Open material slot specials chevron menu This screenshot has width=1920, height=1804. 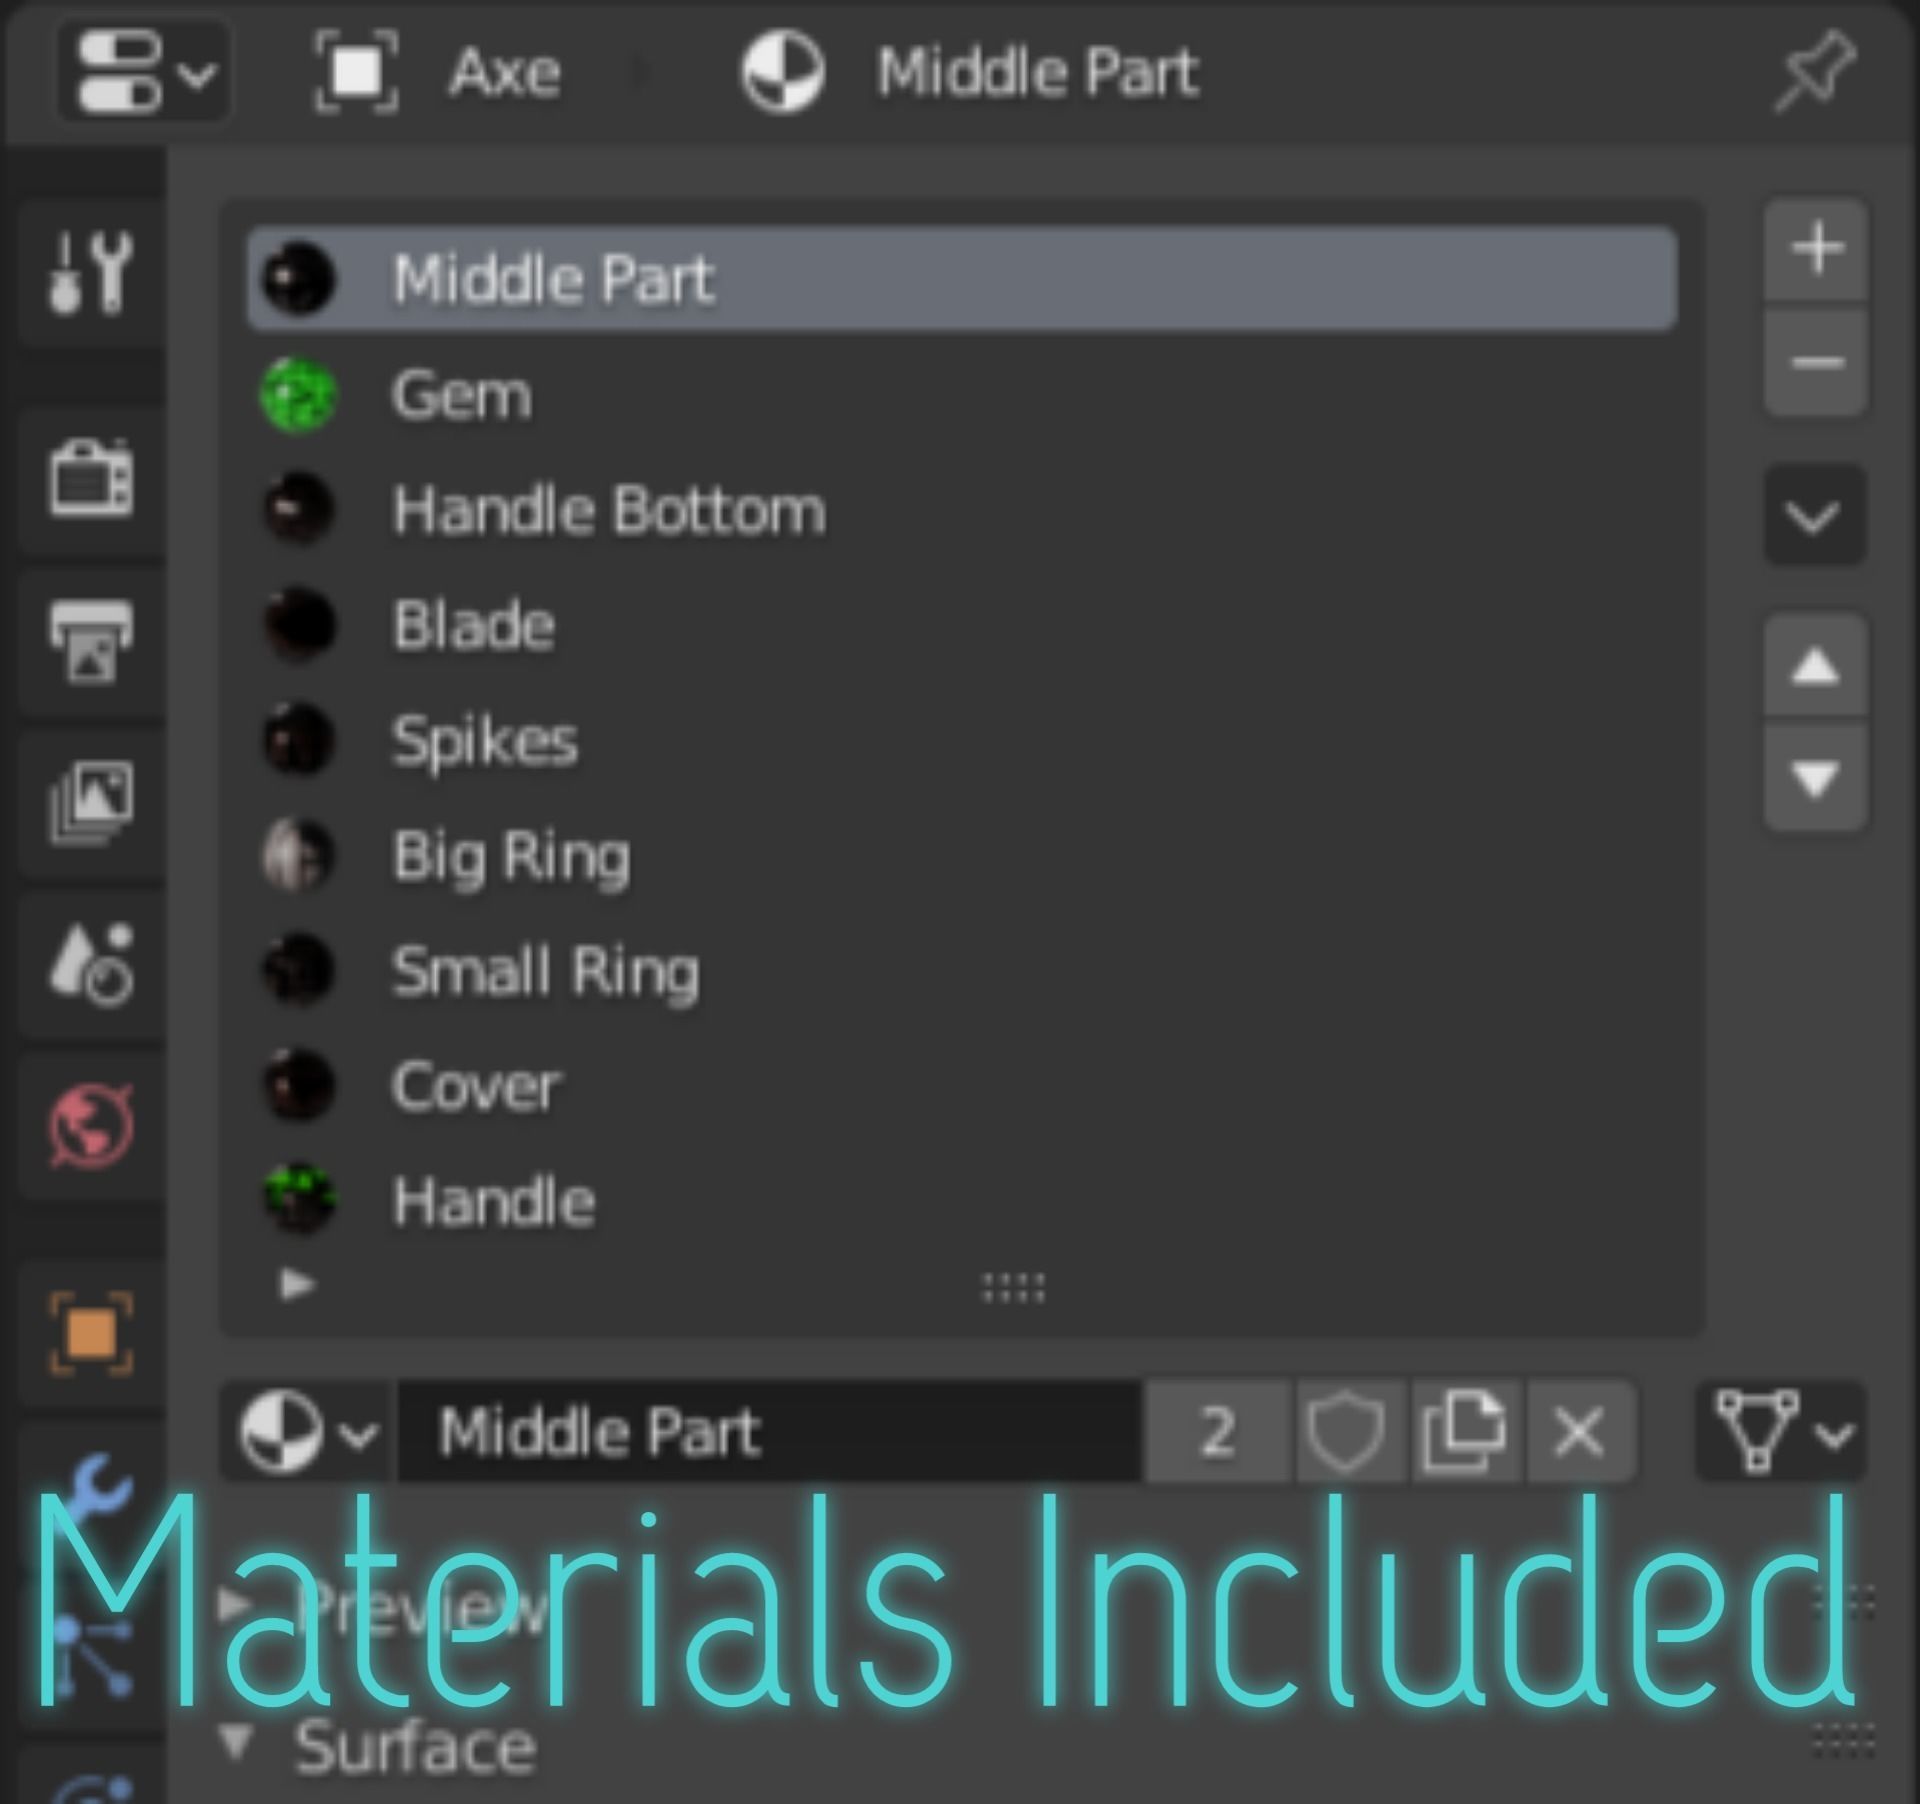coord(1813,517)
